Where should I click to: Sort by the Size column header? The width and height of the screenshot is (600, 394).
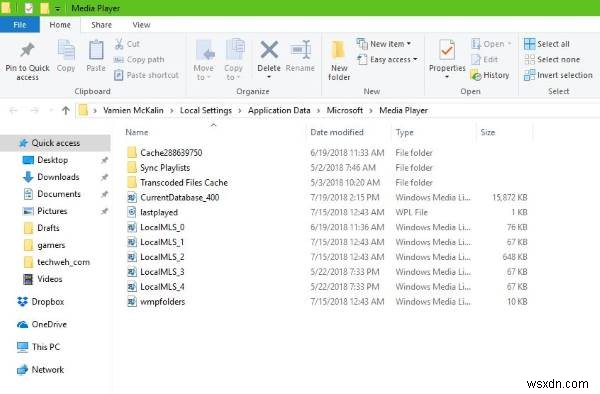(488, 132)
